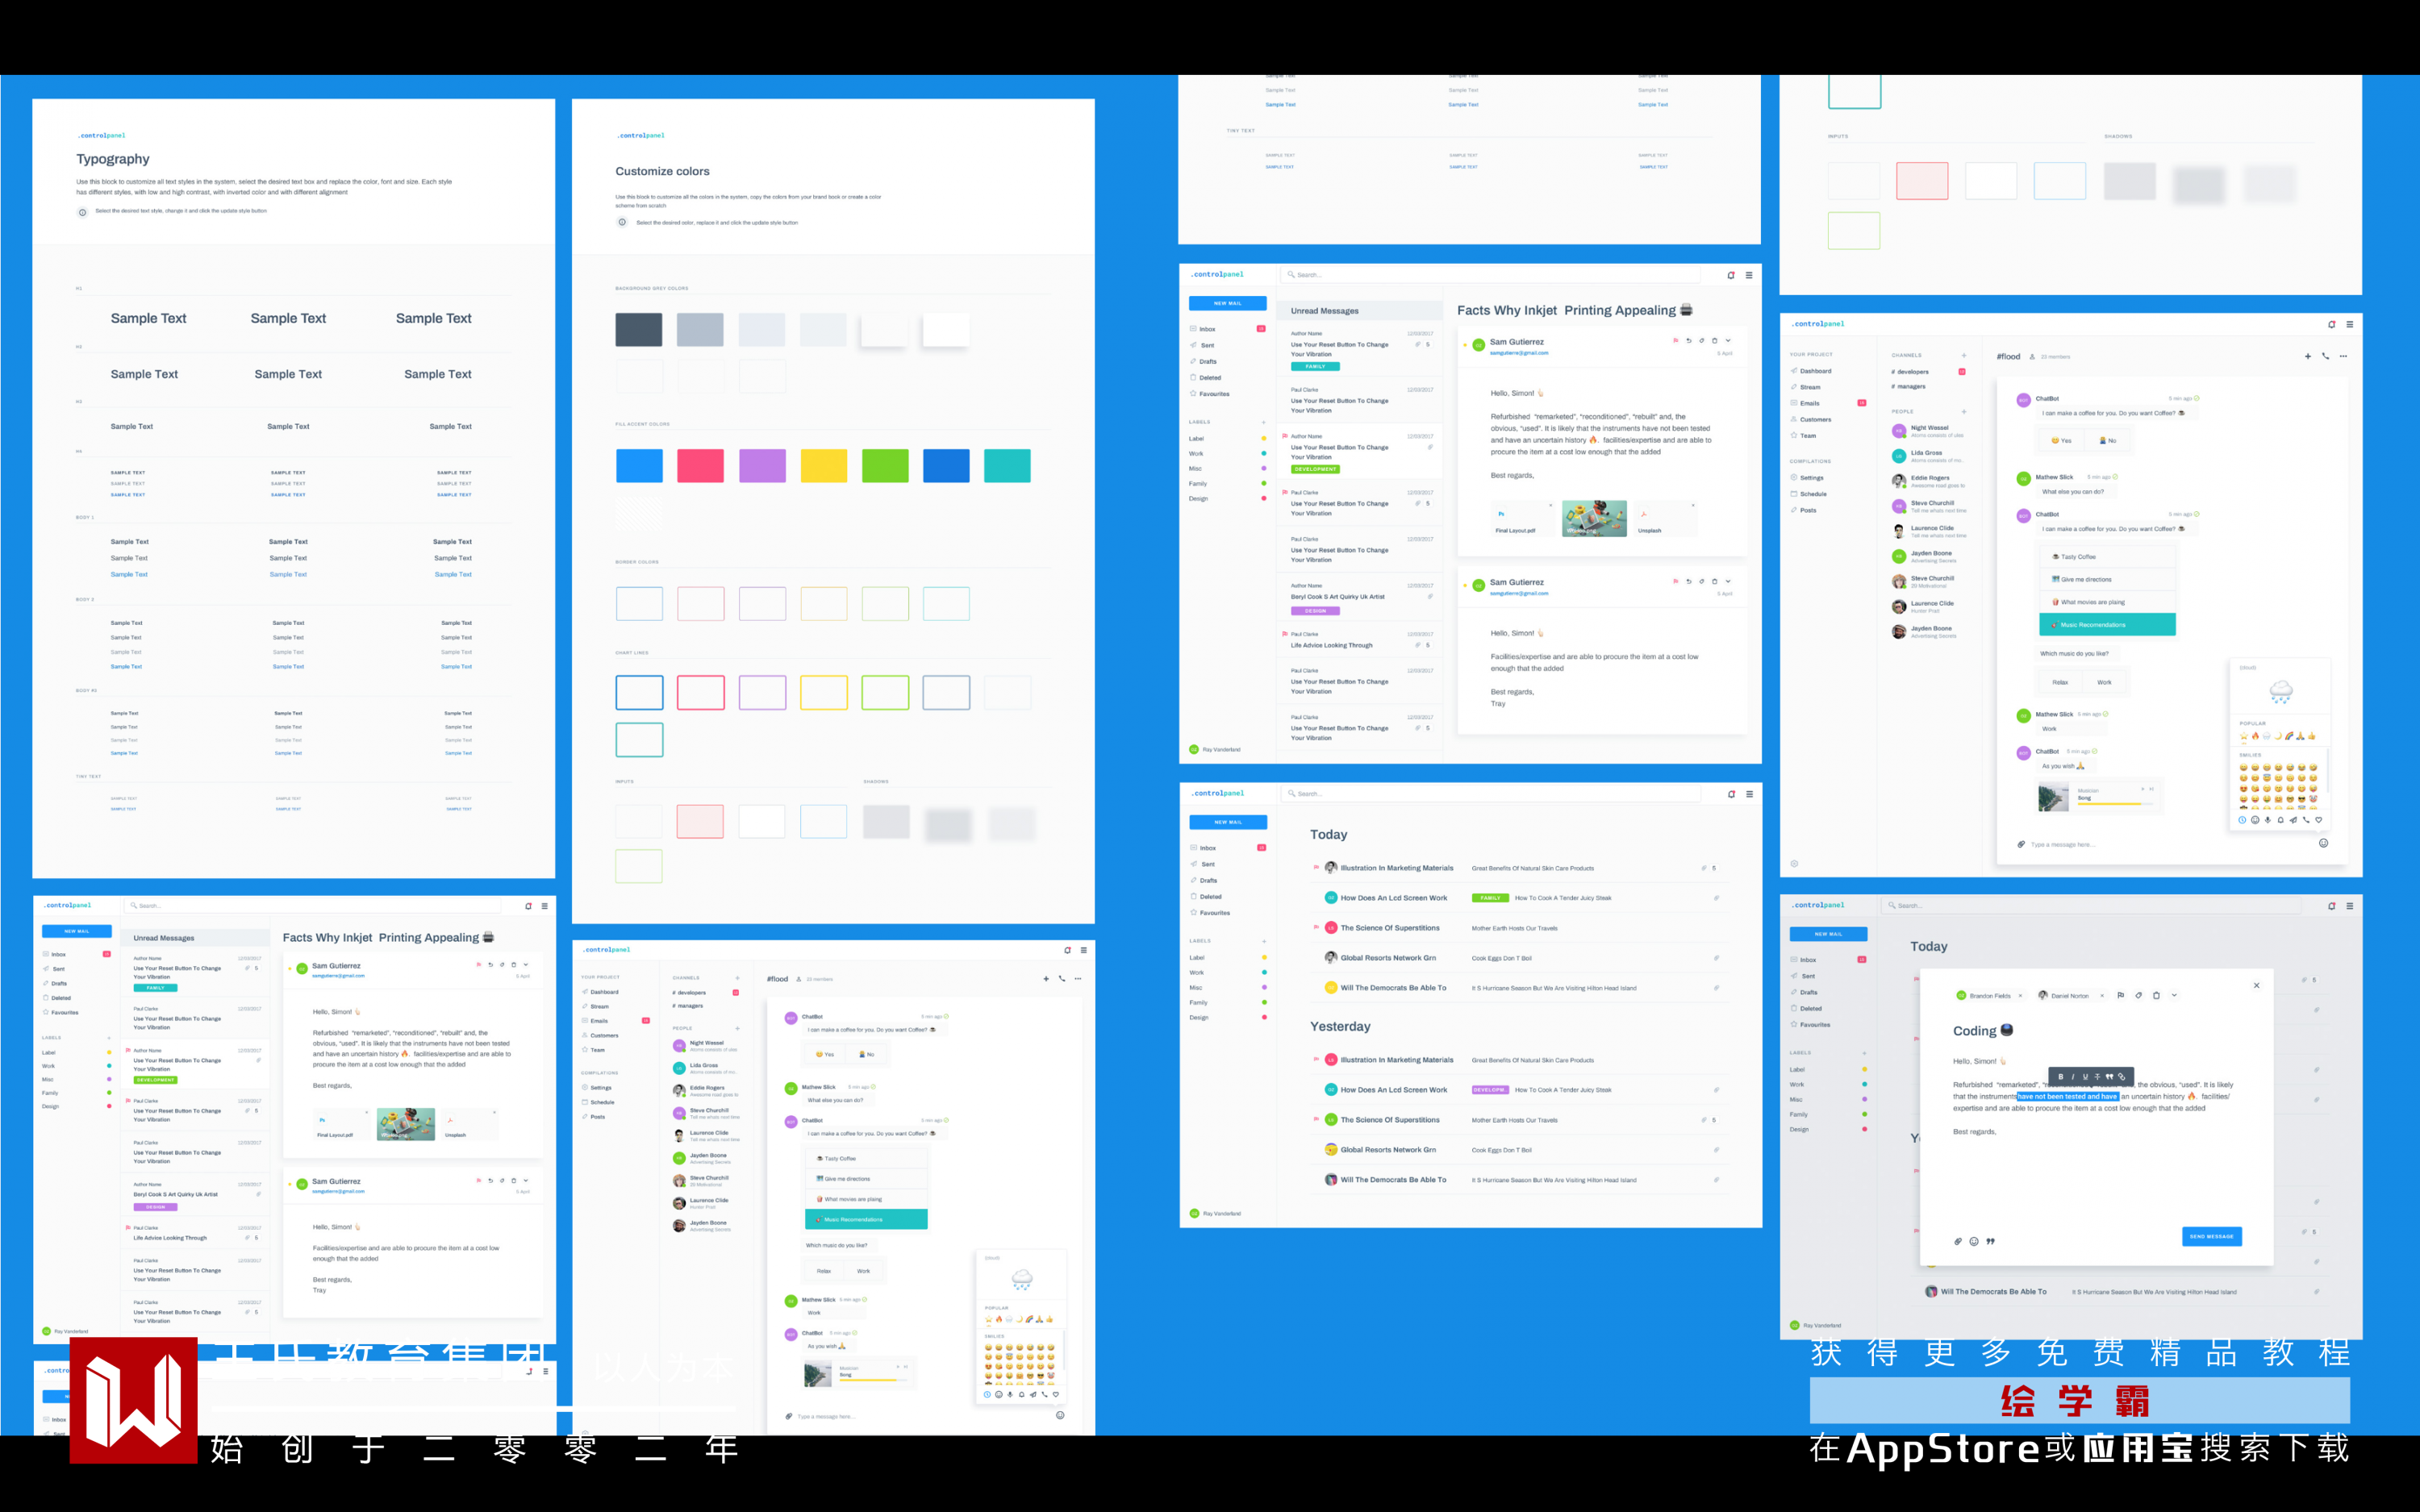Select Dashboard in right chat sidebar
The width and height of the screenshot is (2420, 1512).
pos(1815,371)
